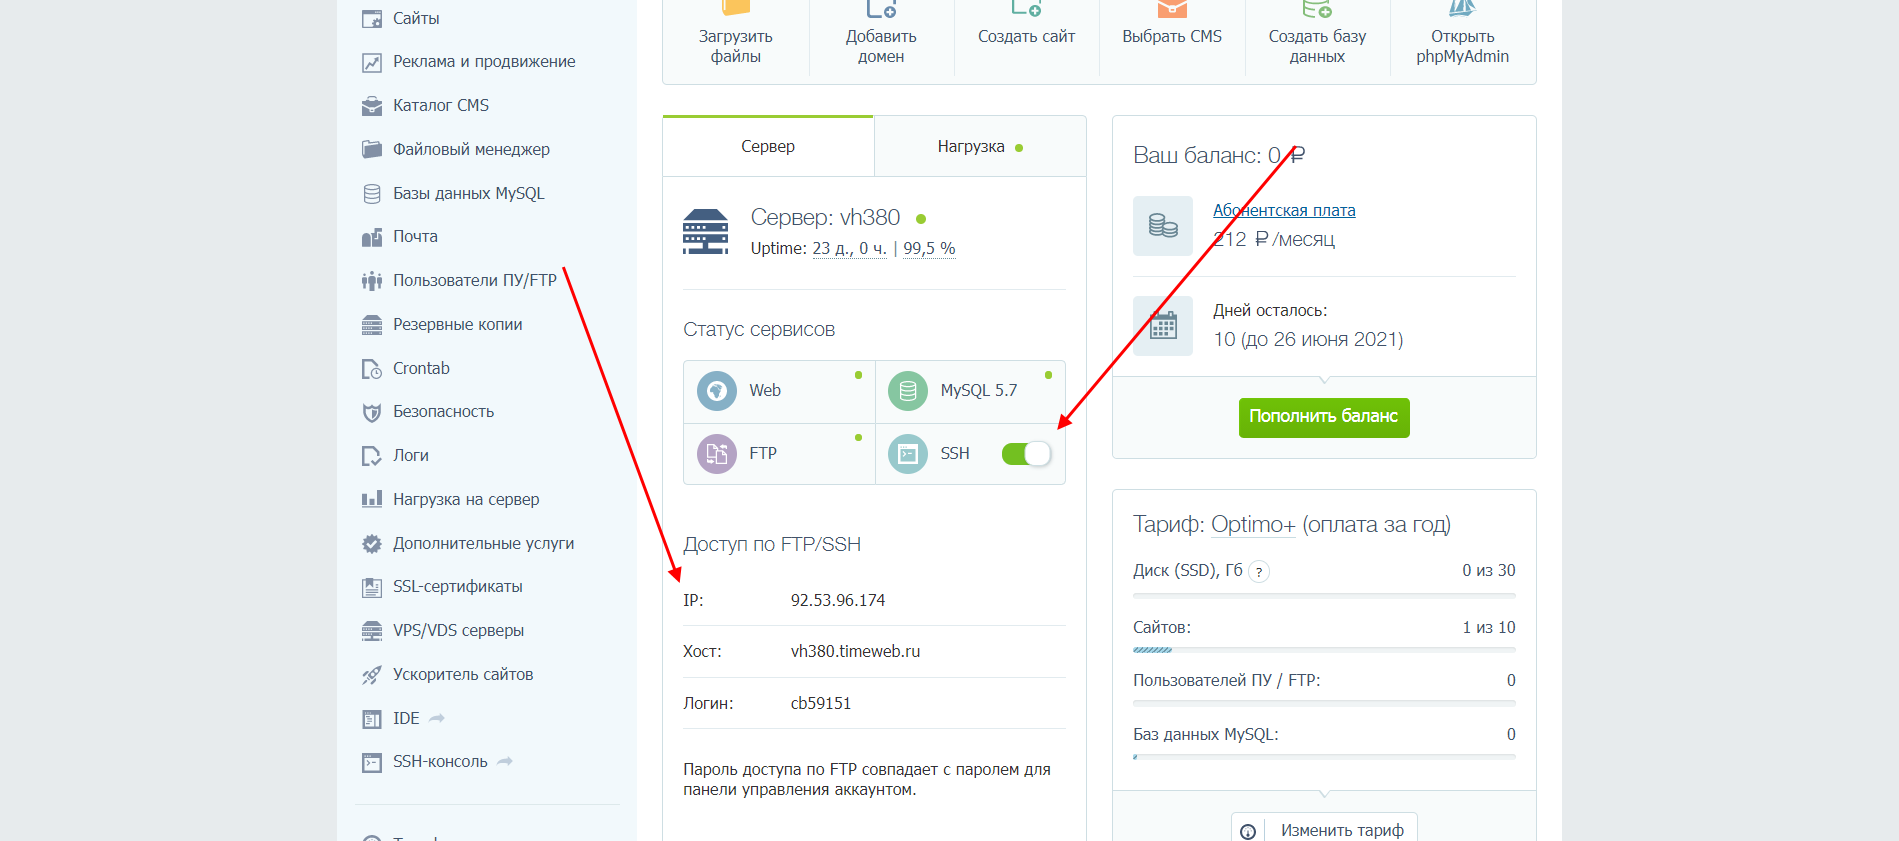This screenshot has width=1899, height=841.
Task: Click the Файловый менеджер folder icon
Action: [x=372, y=150]
